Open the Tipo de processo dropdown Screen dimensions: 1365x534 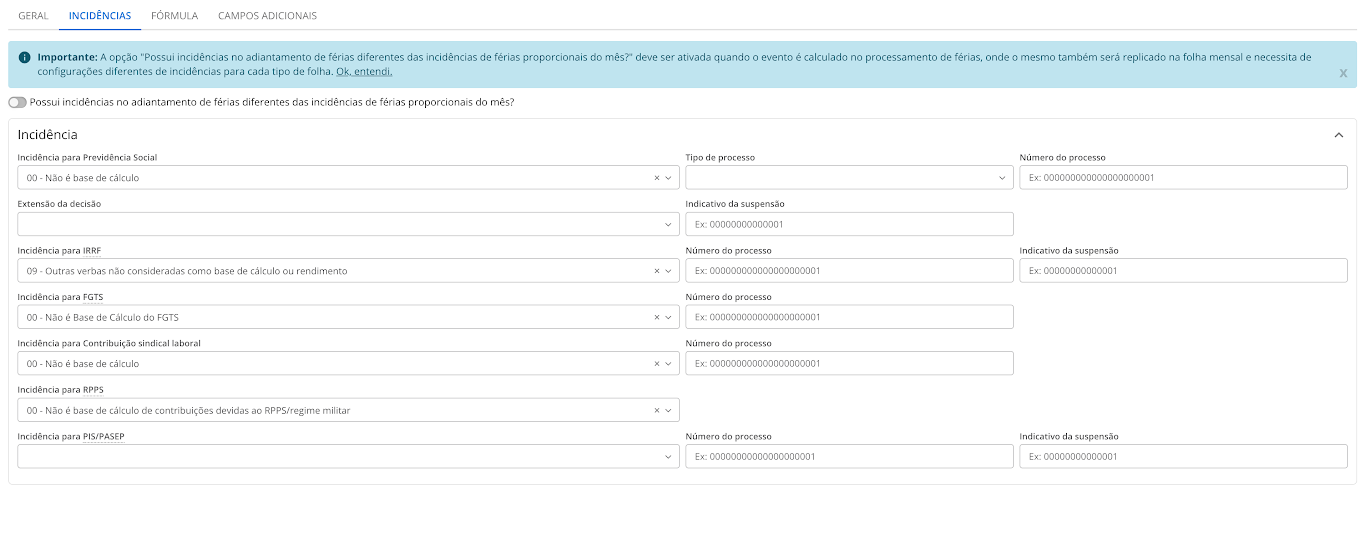(849, 178)
